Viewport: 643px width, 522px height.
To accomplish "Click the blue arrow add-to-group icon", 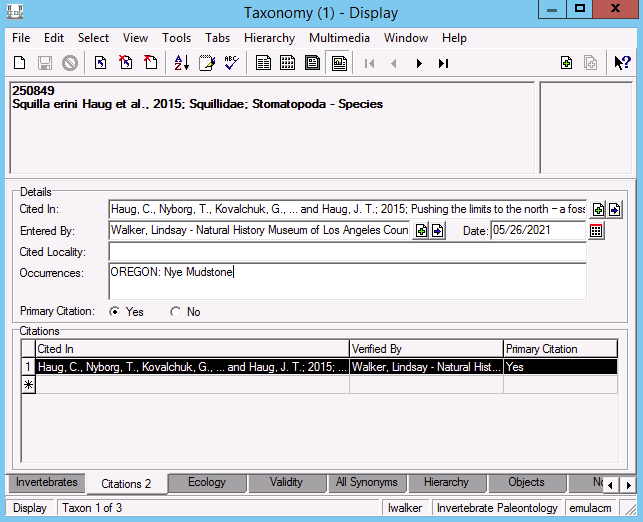I will (x=100, y=63).
